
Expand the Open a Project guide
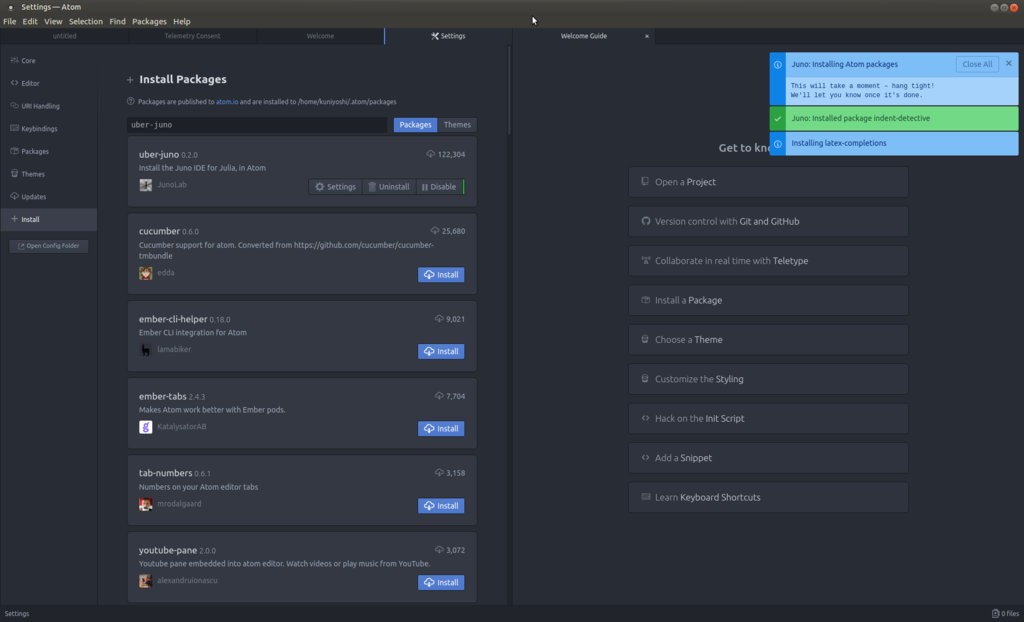[x=767, y=181]
